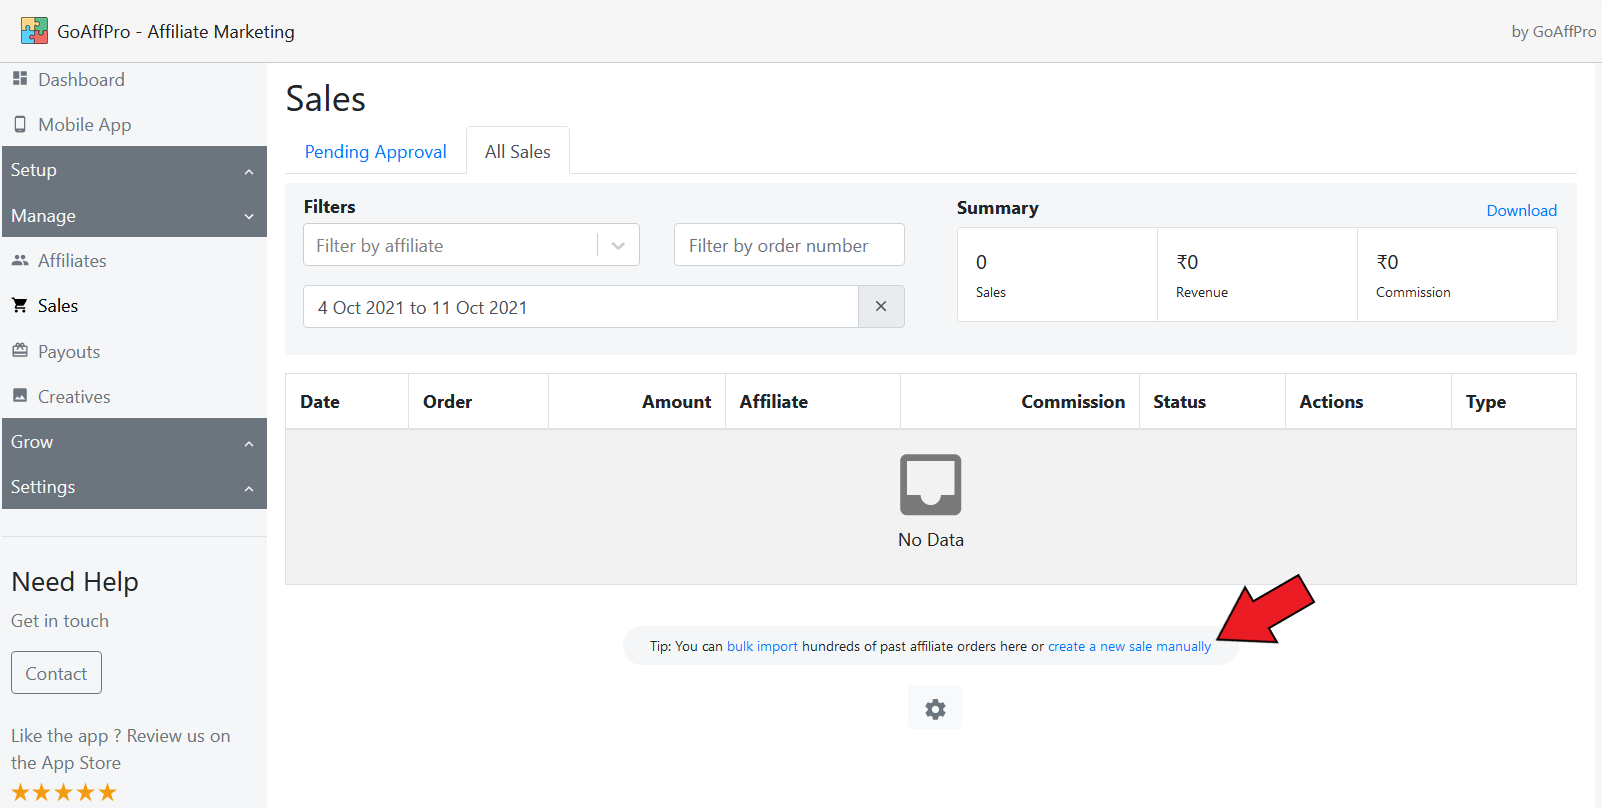This screenshot has width=1602, height=808.
Task: Clear the date range with the X button
Action: coord(880,307)
